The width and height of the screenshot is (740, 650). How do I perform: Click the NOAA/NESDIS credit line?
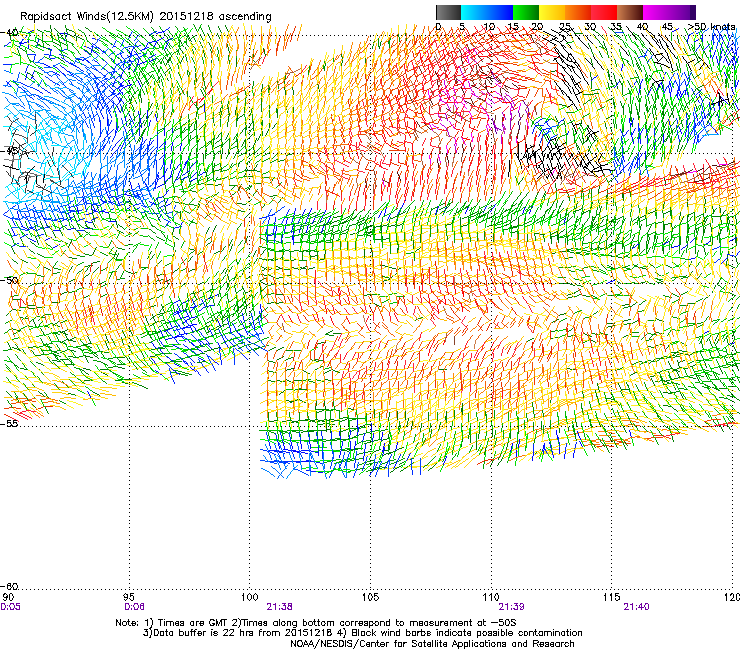[432, 644]
